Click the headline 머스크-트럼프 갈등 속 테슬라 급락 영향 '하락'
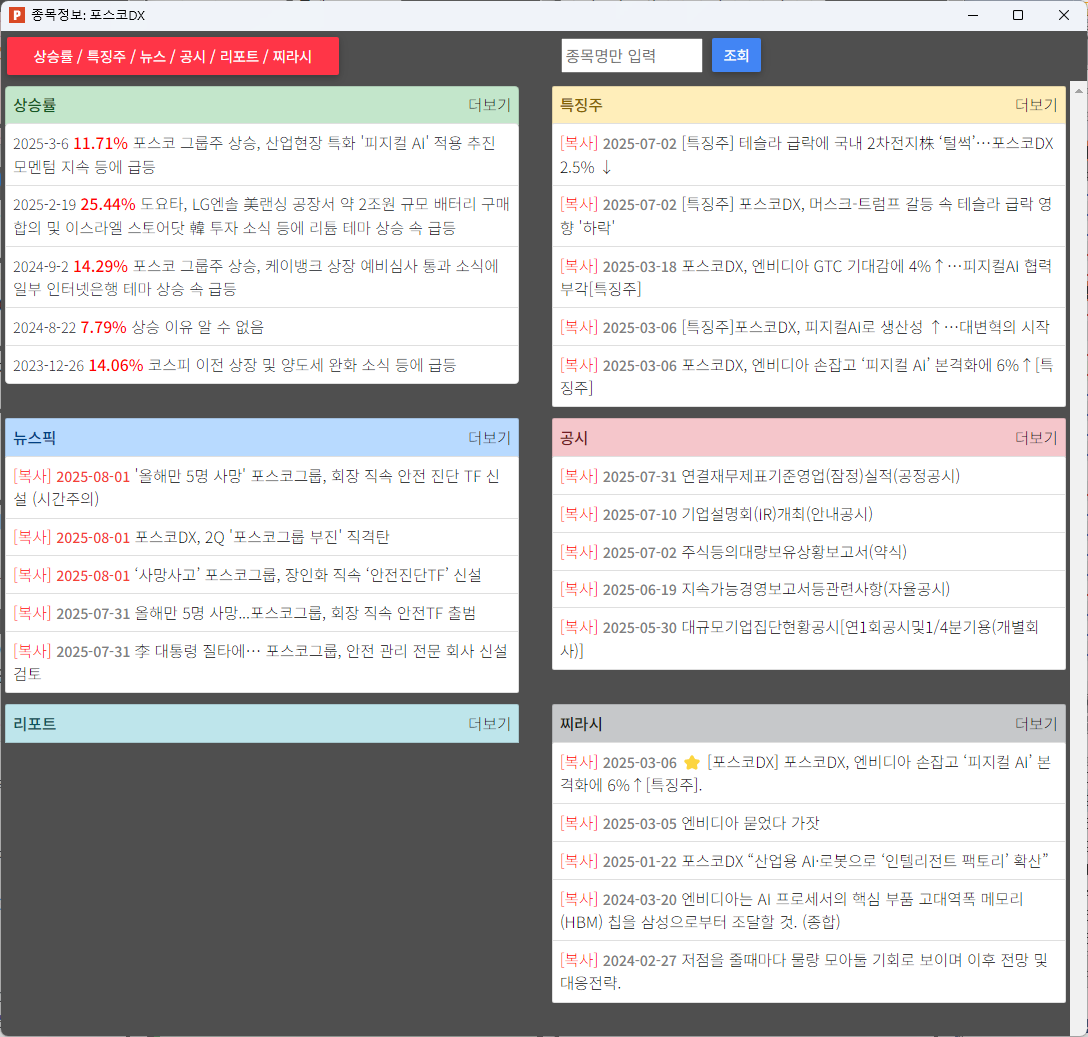 (806, 216)
